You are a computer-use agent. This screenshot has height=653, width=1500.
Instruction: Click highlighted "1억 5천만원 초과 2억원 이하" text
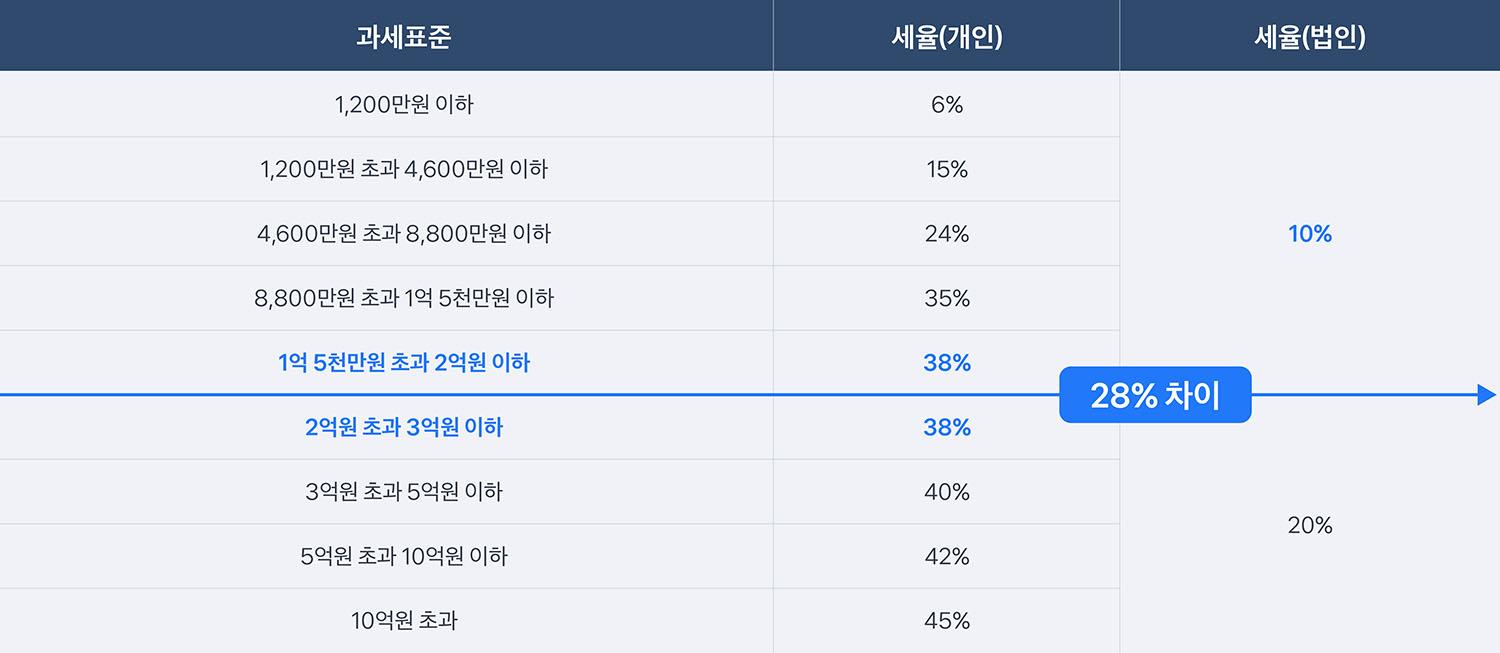click(404, 363)
